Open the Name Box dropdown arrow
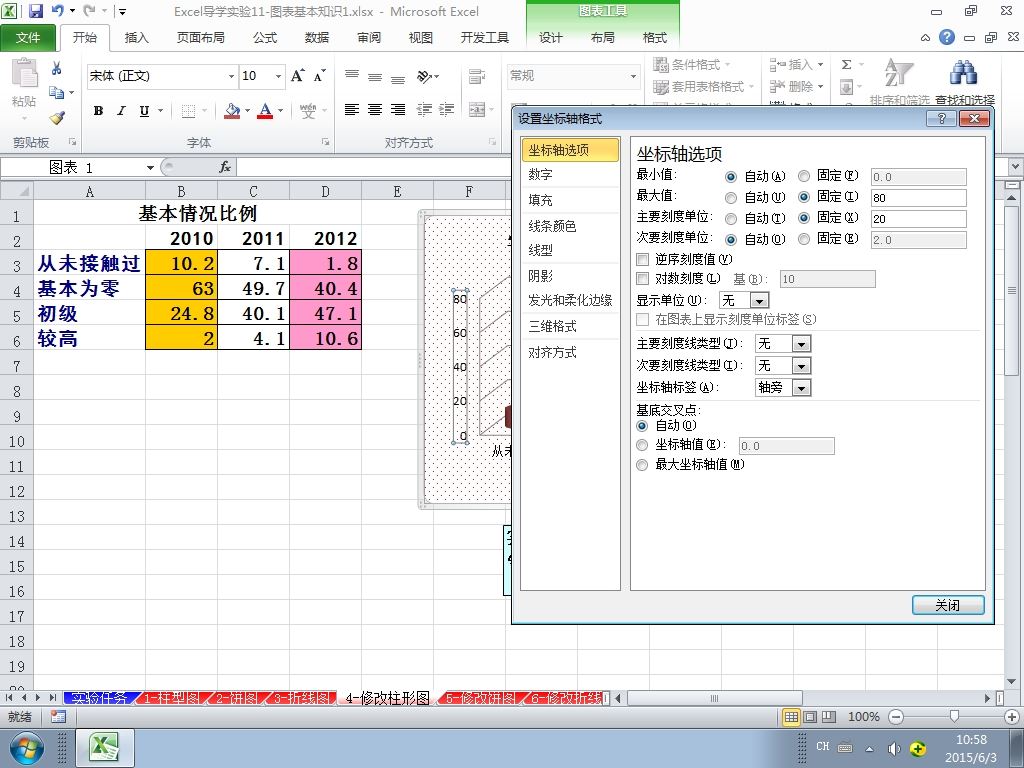1024x768 pixels. pyautogui.click(x=150, y=168)
